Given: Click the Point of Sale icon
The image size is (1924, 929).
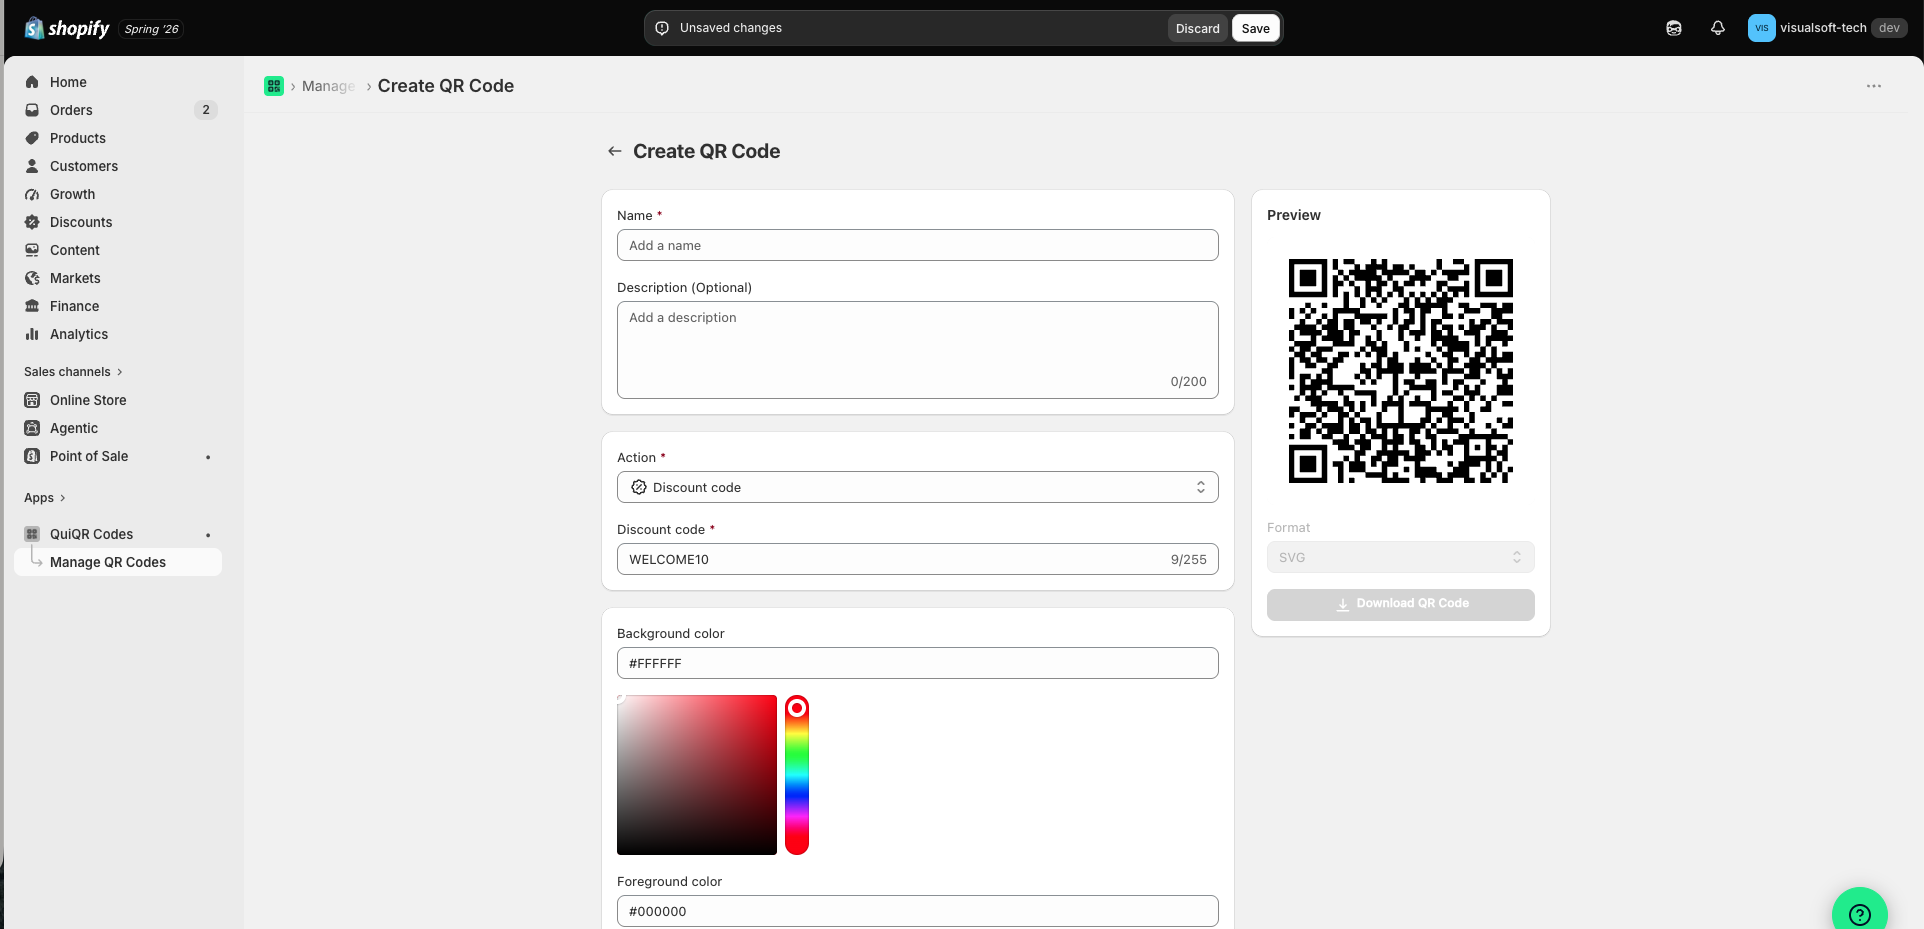Looking at the screenshot, I should [32, 456].
